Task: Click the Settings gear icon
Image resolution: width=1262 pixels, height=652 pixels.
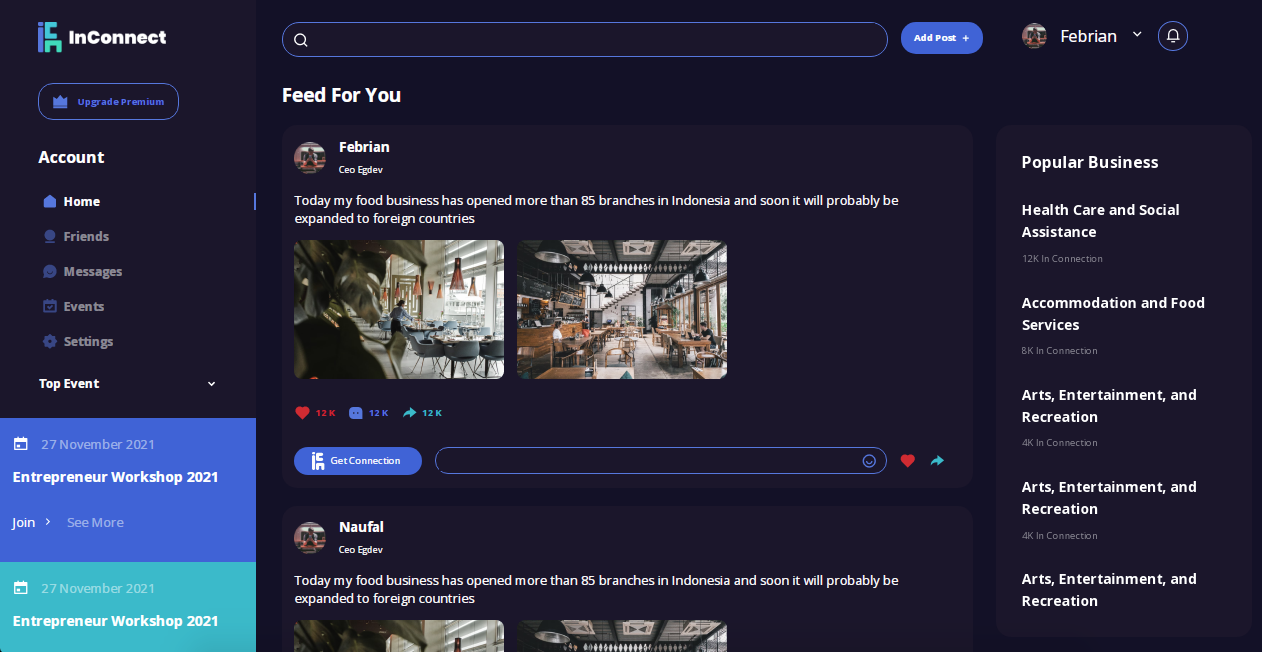Action: 50,341
